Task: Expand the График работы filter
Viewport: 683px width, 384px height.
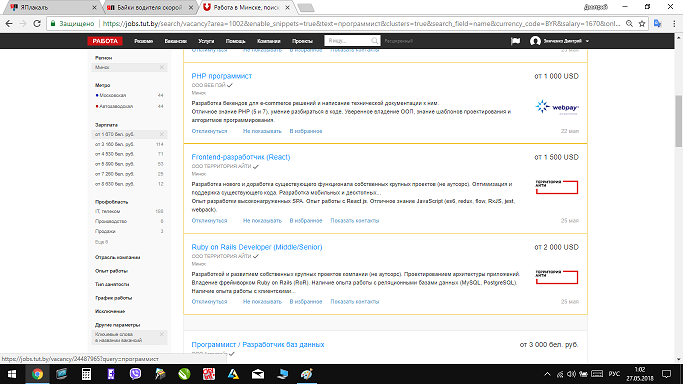Action: pos(113,298)
